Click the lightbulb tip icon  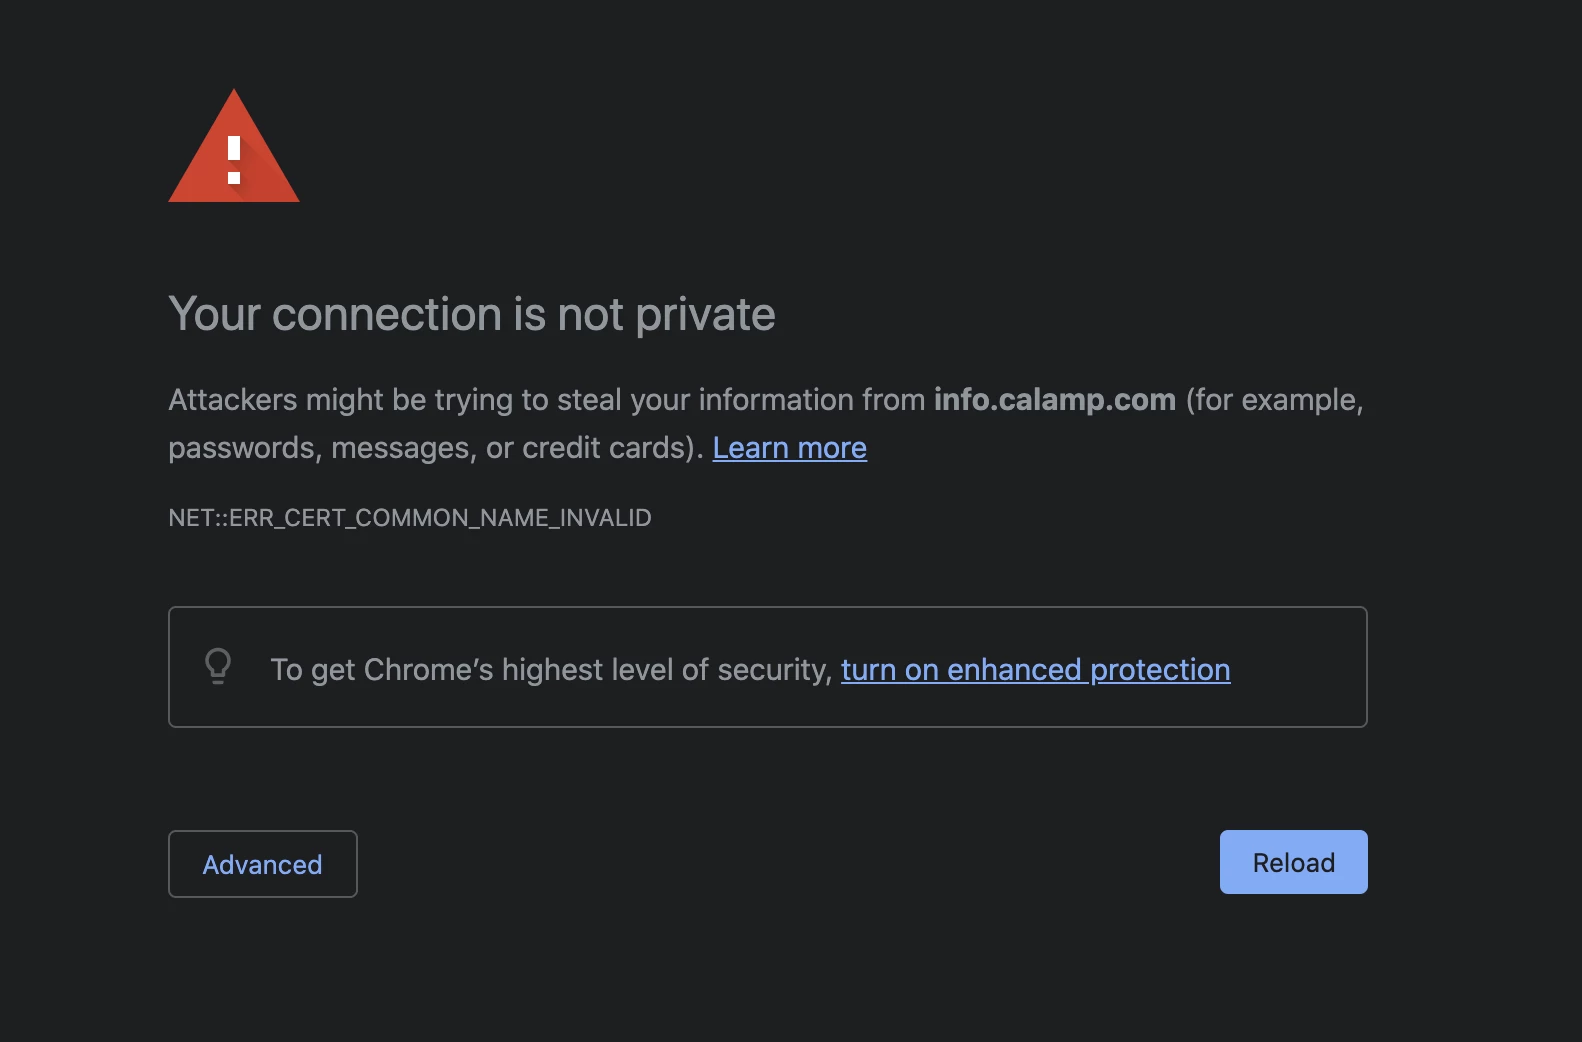[x=218, y=666]
